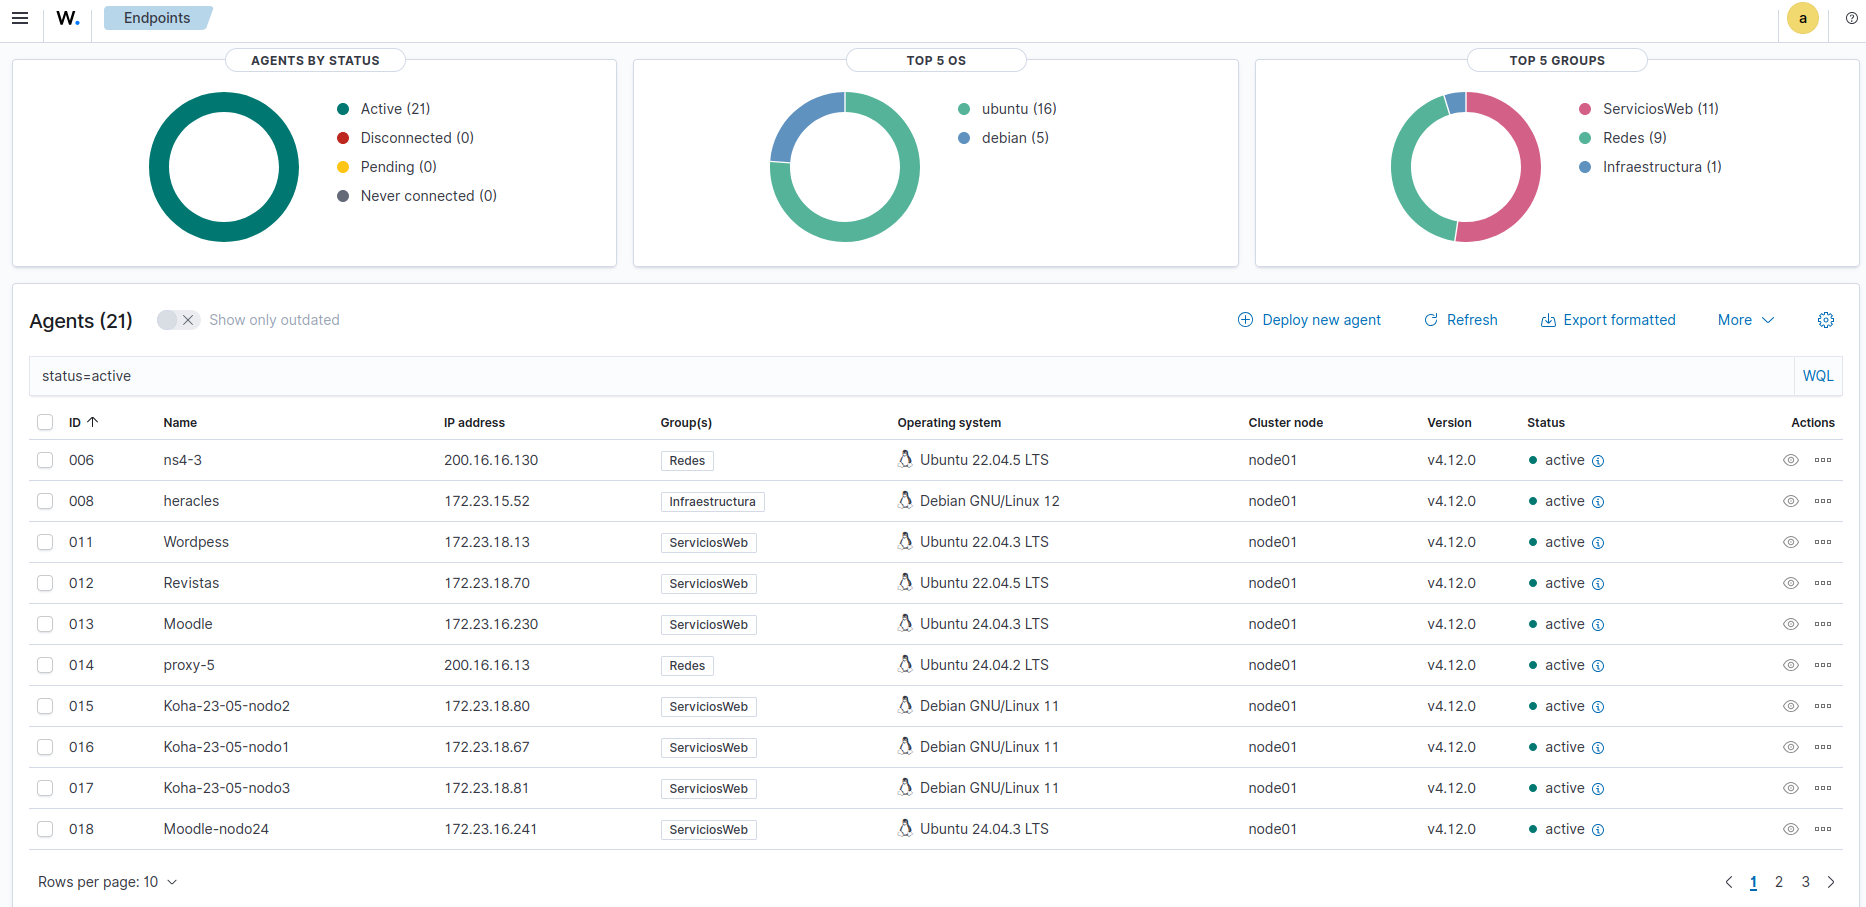The image size is (1866, 907).
Task: Open more actions for Moodle-nodo24
Action: pos(1823,829)
